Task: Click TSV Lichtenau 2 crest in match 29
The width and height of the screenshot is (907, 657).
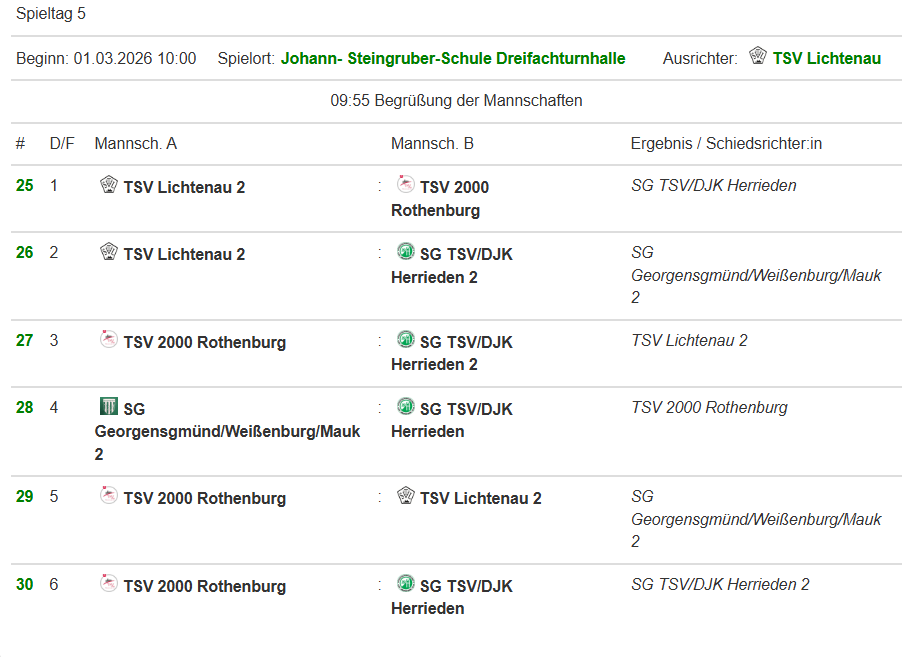Action: (406, 496)
